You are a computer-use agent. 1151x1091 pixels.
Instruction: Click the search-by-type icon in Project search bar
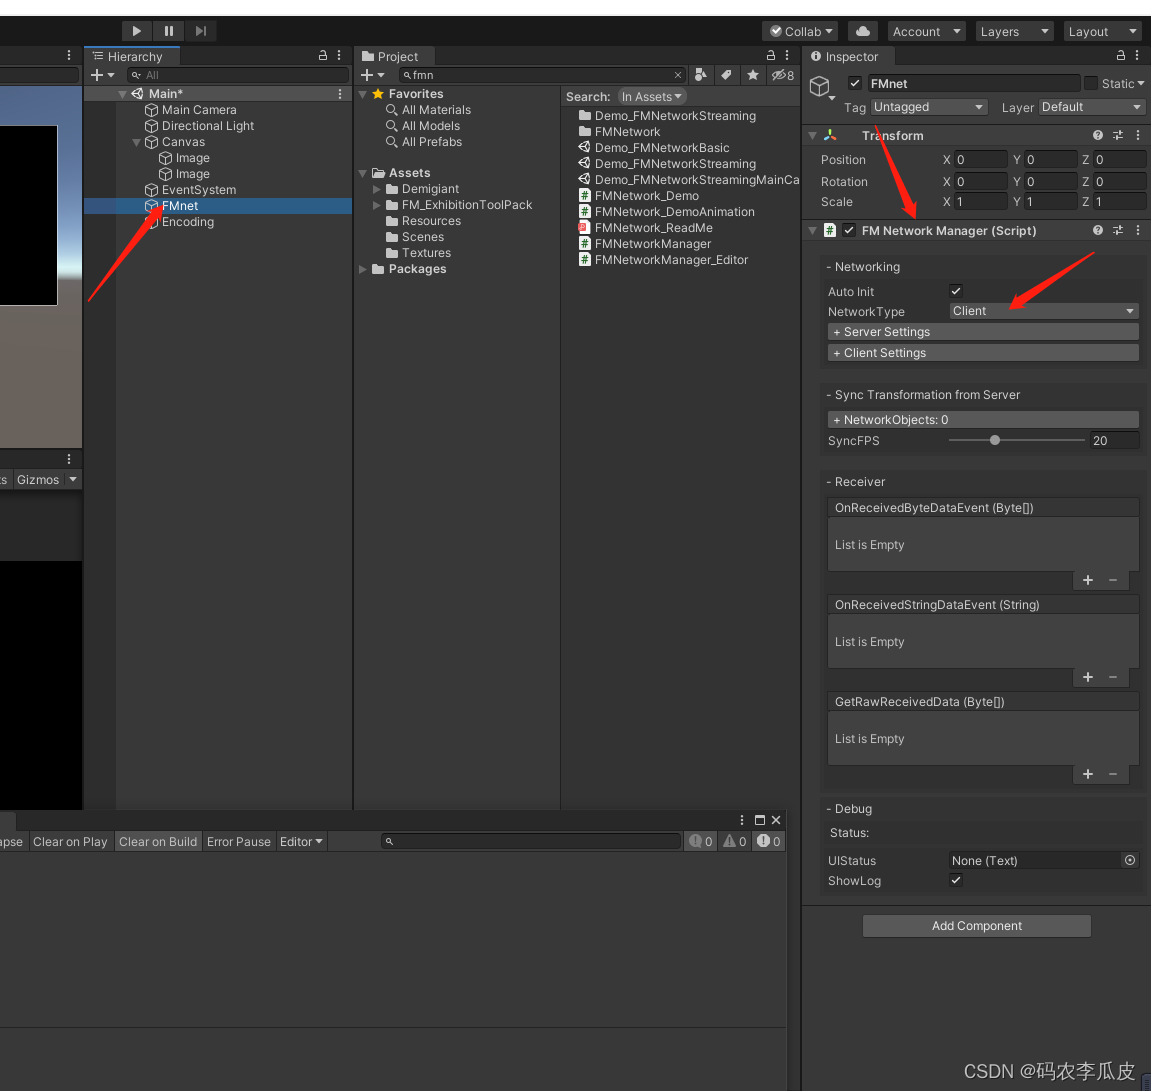701,74
